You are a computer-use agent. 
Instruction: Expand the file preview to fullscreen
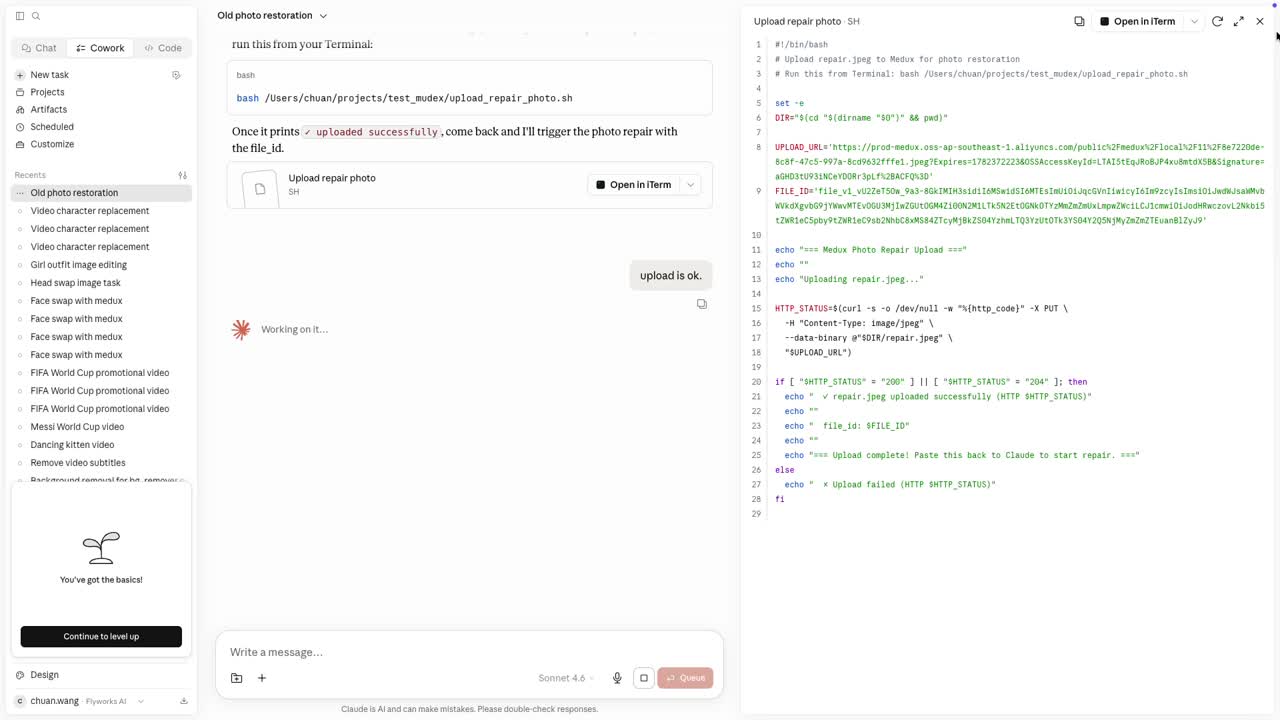pos(1239,21)
